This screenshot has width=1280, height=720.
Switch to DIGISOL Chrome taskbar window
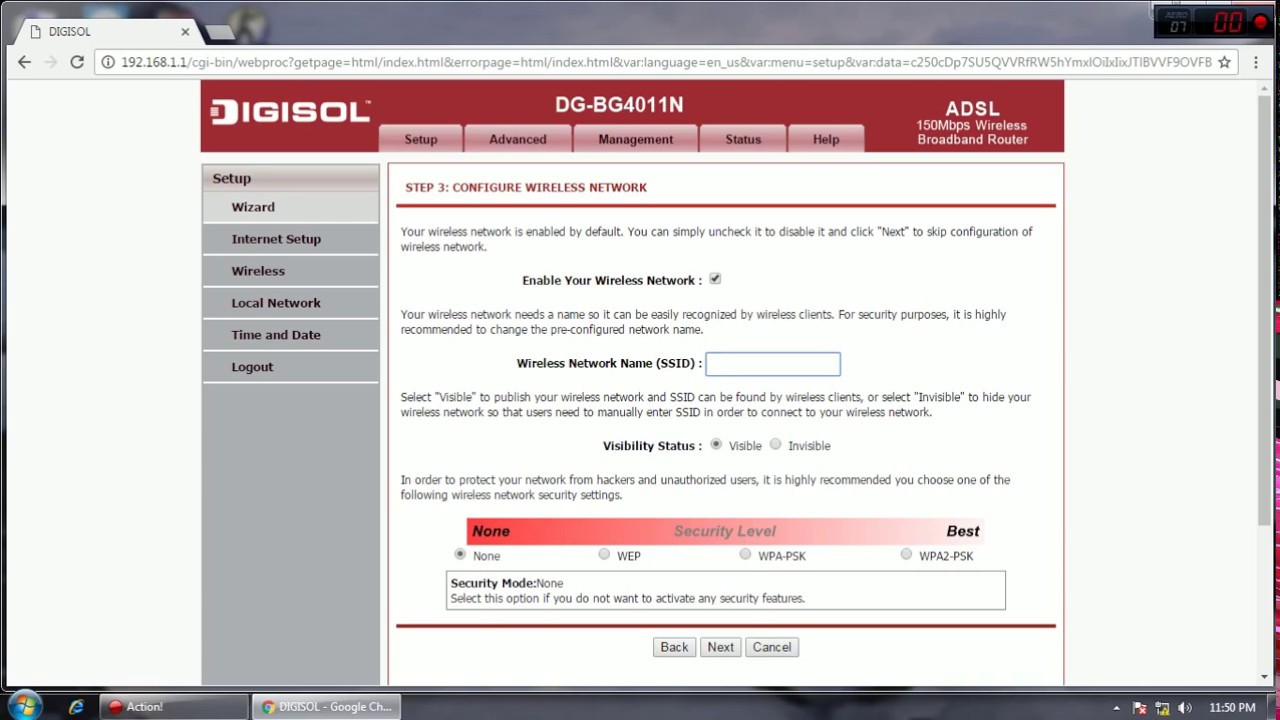(326, 707)
